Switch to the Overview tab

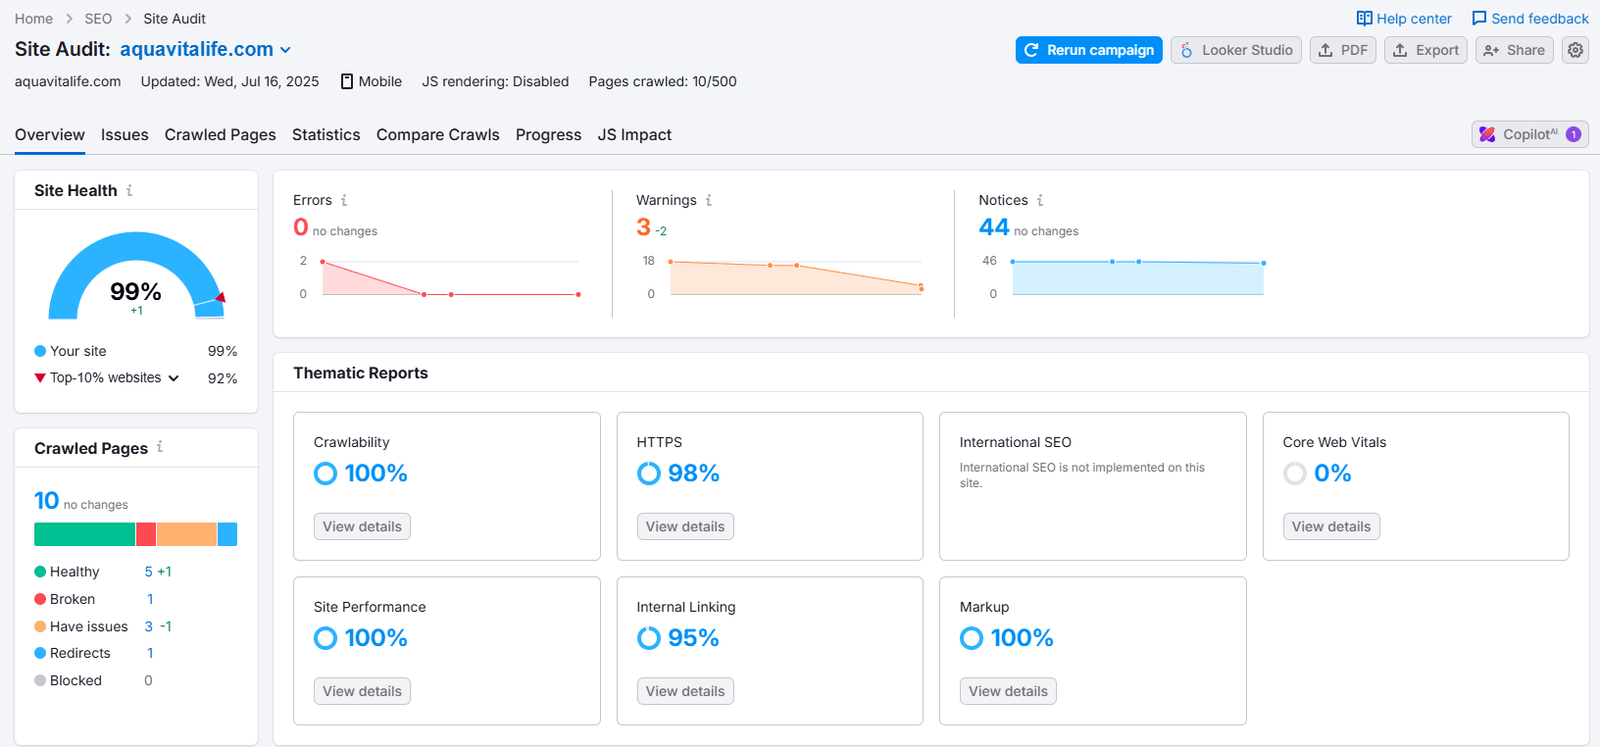[50, 134]
